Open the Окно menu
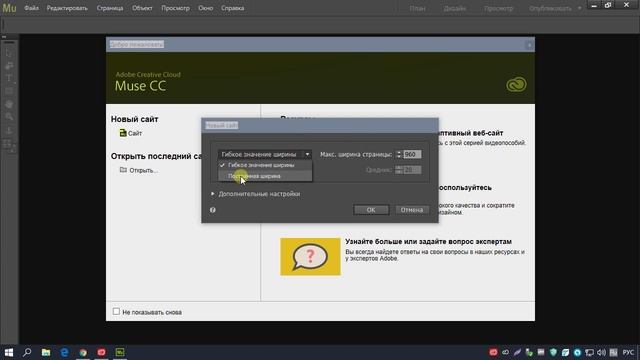 (x=205, y=8)
